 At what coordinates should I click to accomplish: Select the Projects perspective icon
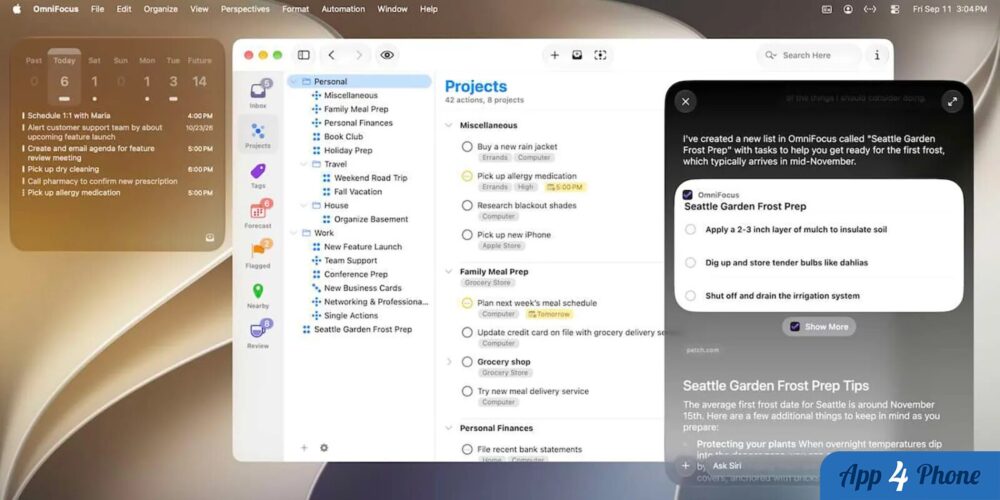click(258, 135)
